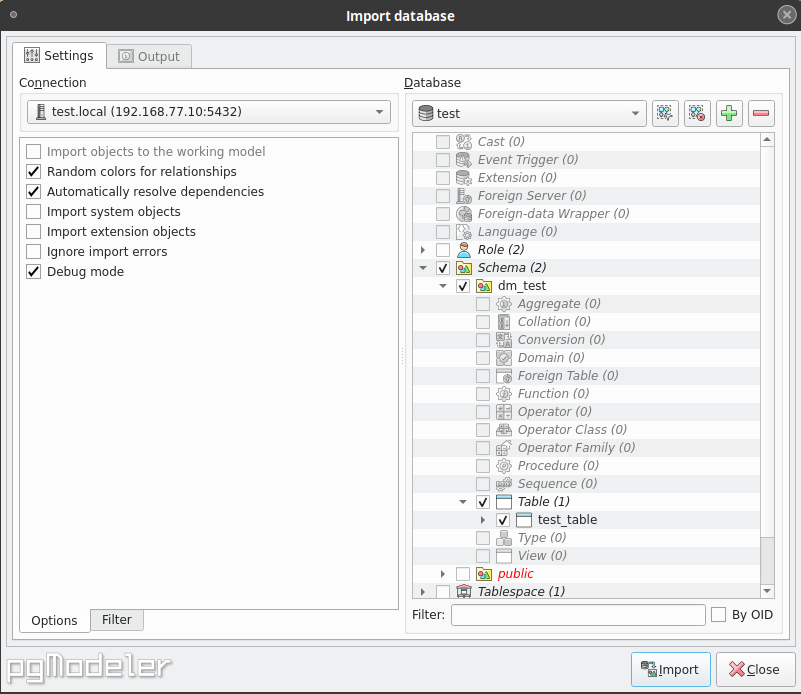801x694 pixels.
Task: Switch to the Output tab
Action: click(148, 56)
